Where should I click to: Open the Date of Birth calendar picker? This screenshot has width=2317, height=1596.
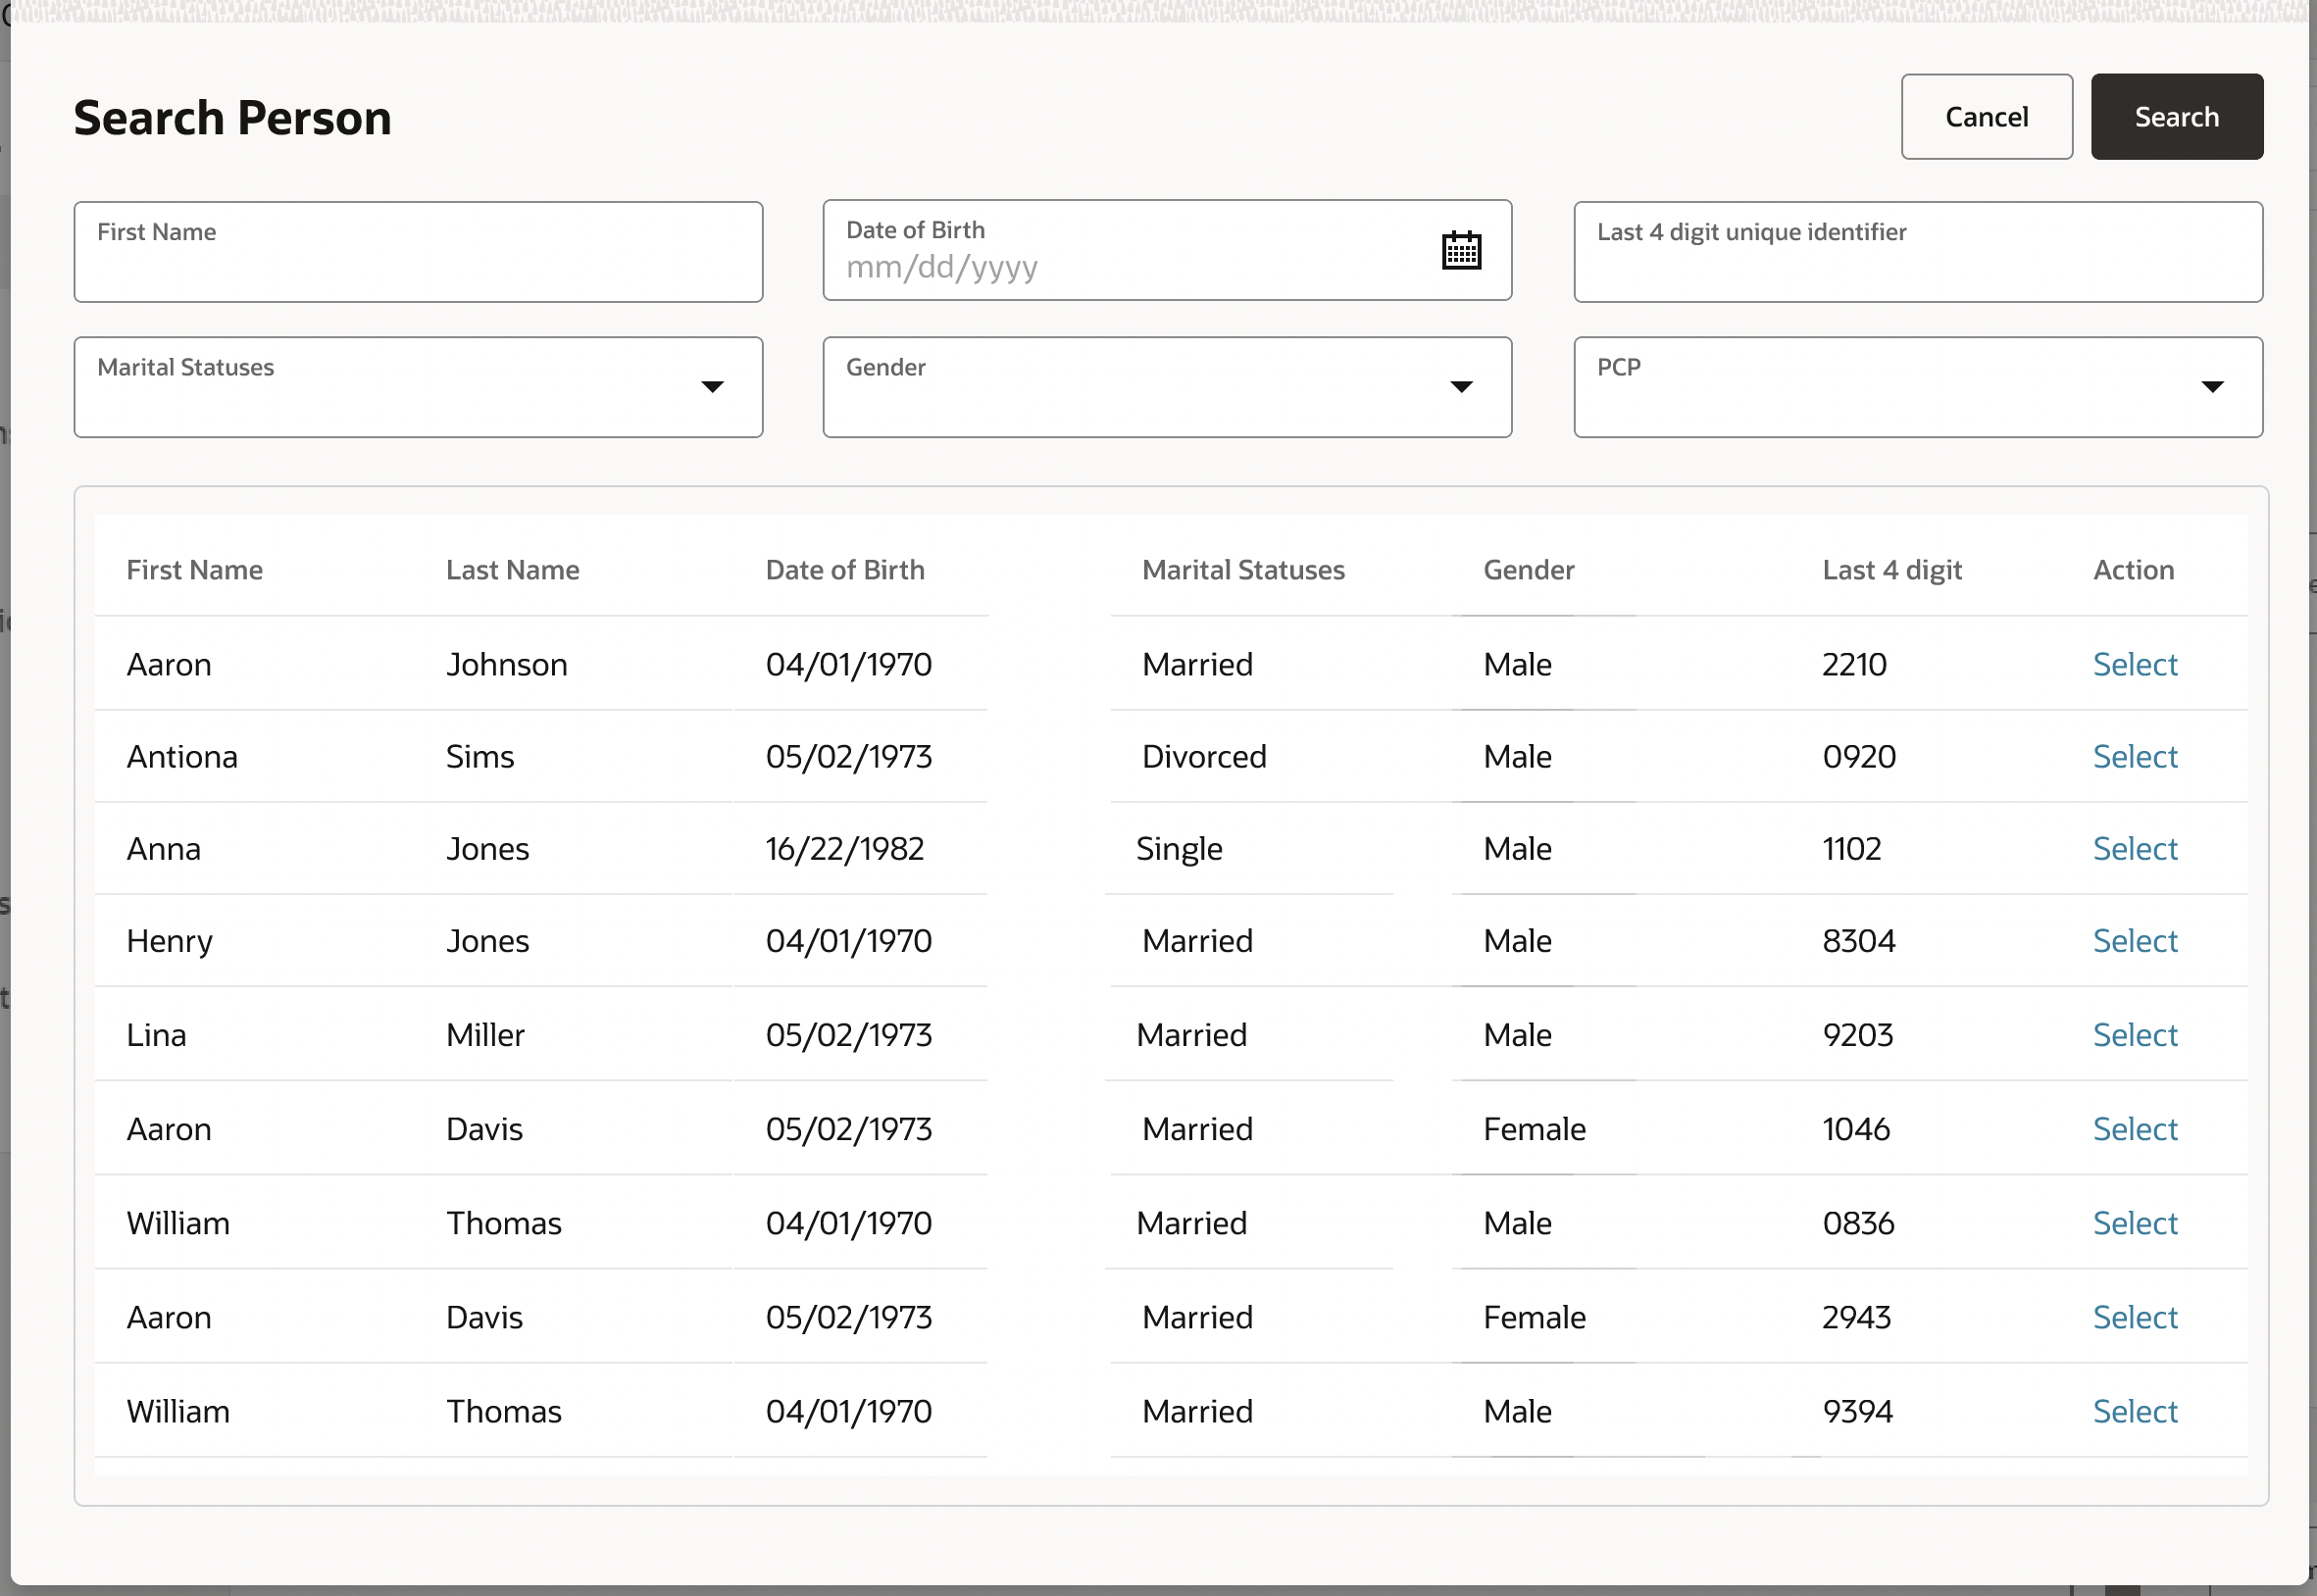pyautogui.click(x=1460, y=250)
